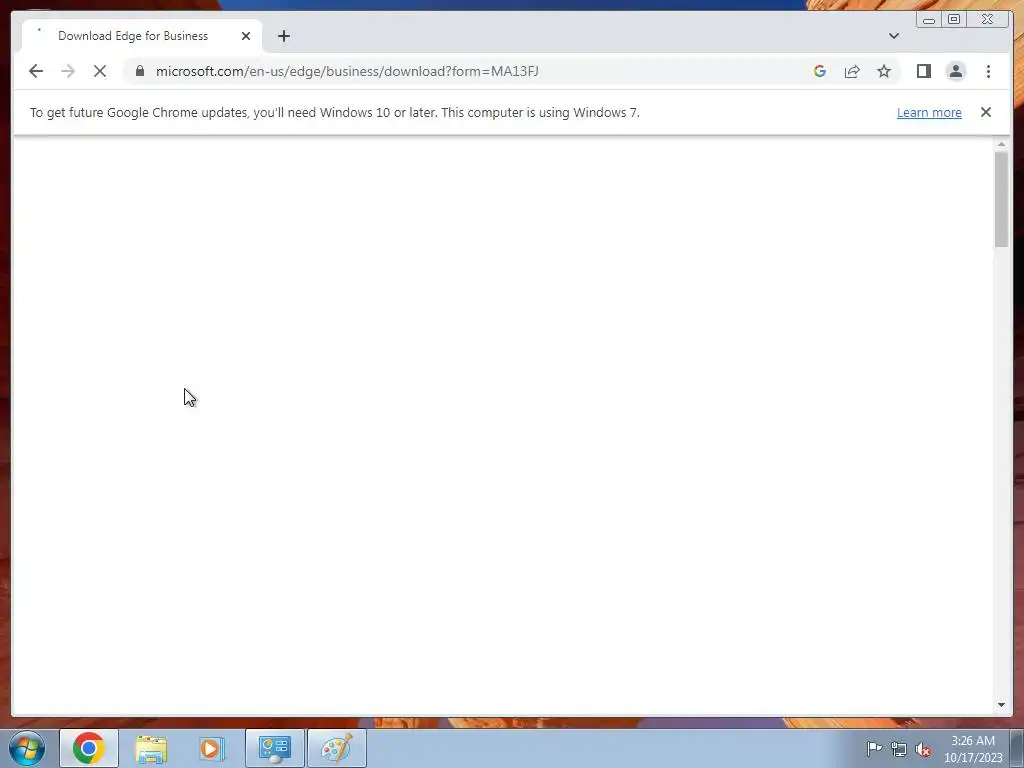This screenshot has height=768, width=1024.
Task: Click the Google icon in address bar
Action: (x=820, y=71)
